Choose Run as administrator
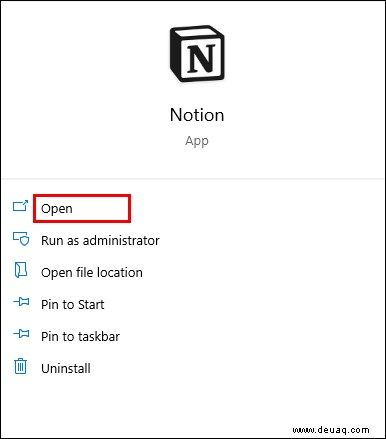Screen dimensions: 386x439 coord(100,240)
